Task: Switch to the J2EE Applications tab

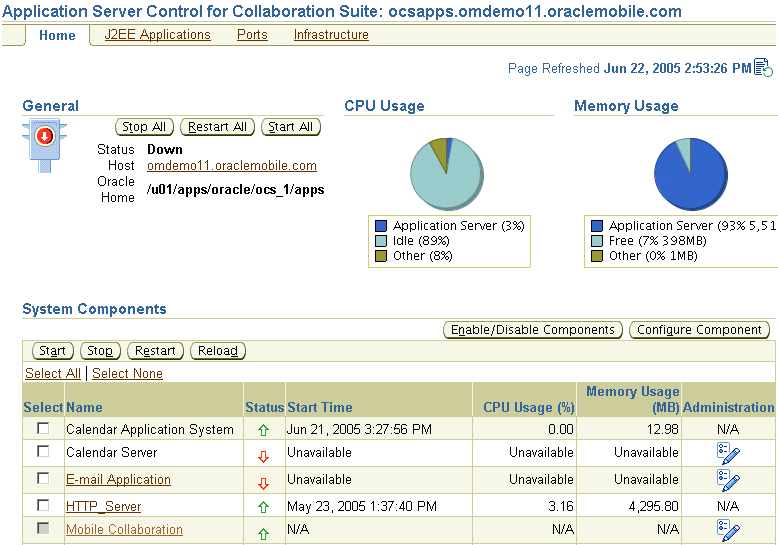Action: [x=157, y=35]
